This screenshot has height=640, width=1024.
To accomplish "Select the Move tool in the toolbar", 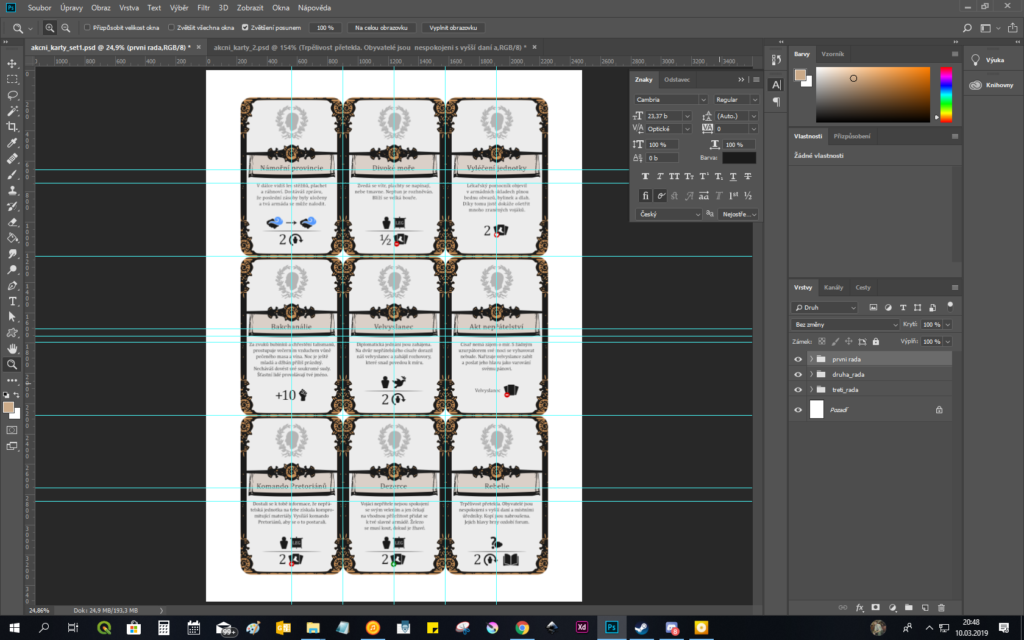I will (x=12, y=63).
